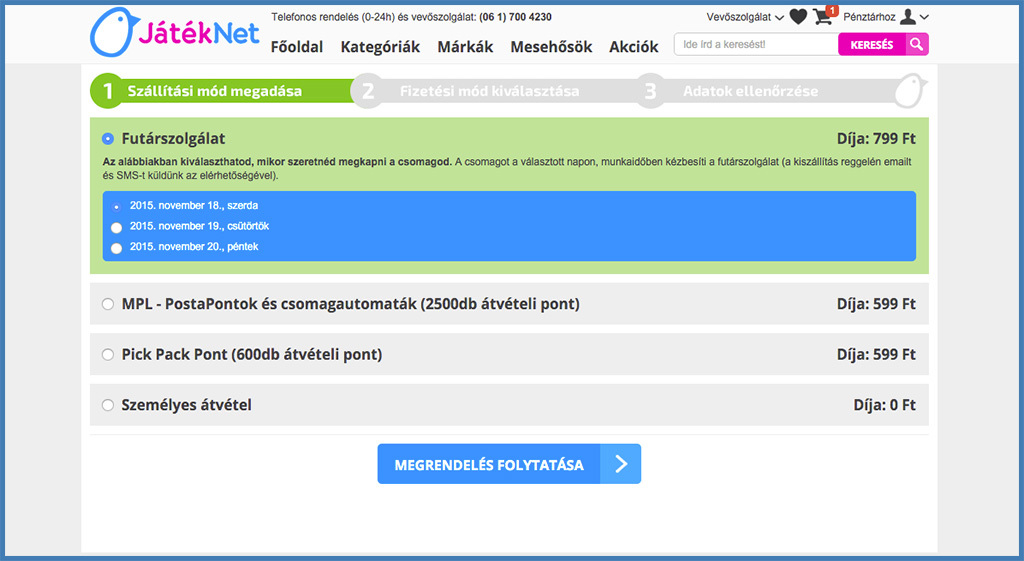Click the arrow on the continue order button
The height and width of the screenshot is (561, 1024).
pyautogui.click(x=621, y=464)
